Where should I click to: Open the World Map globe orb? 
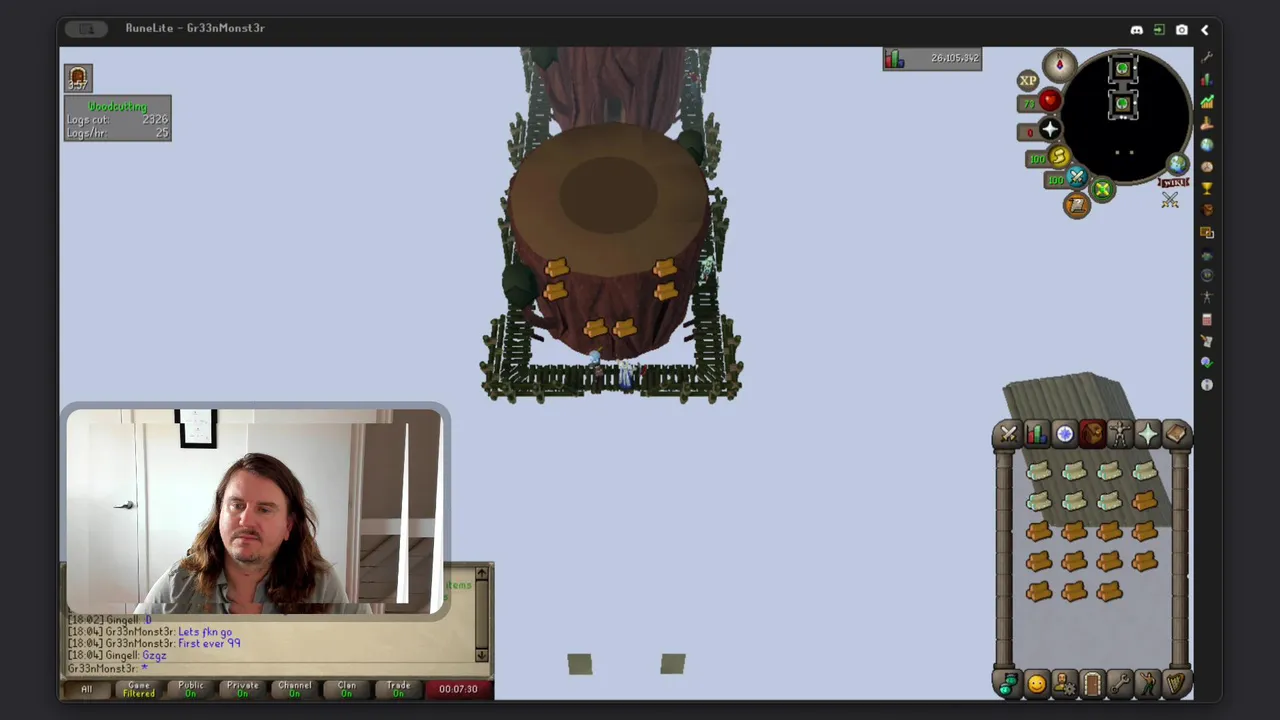tap(1177, 165)
